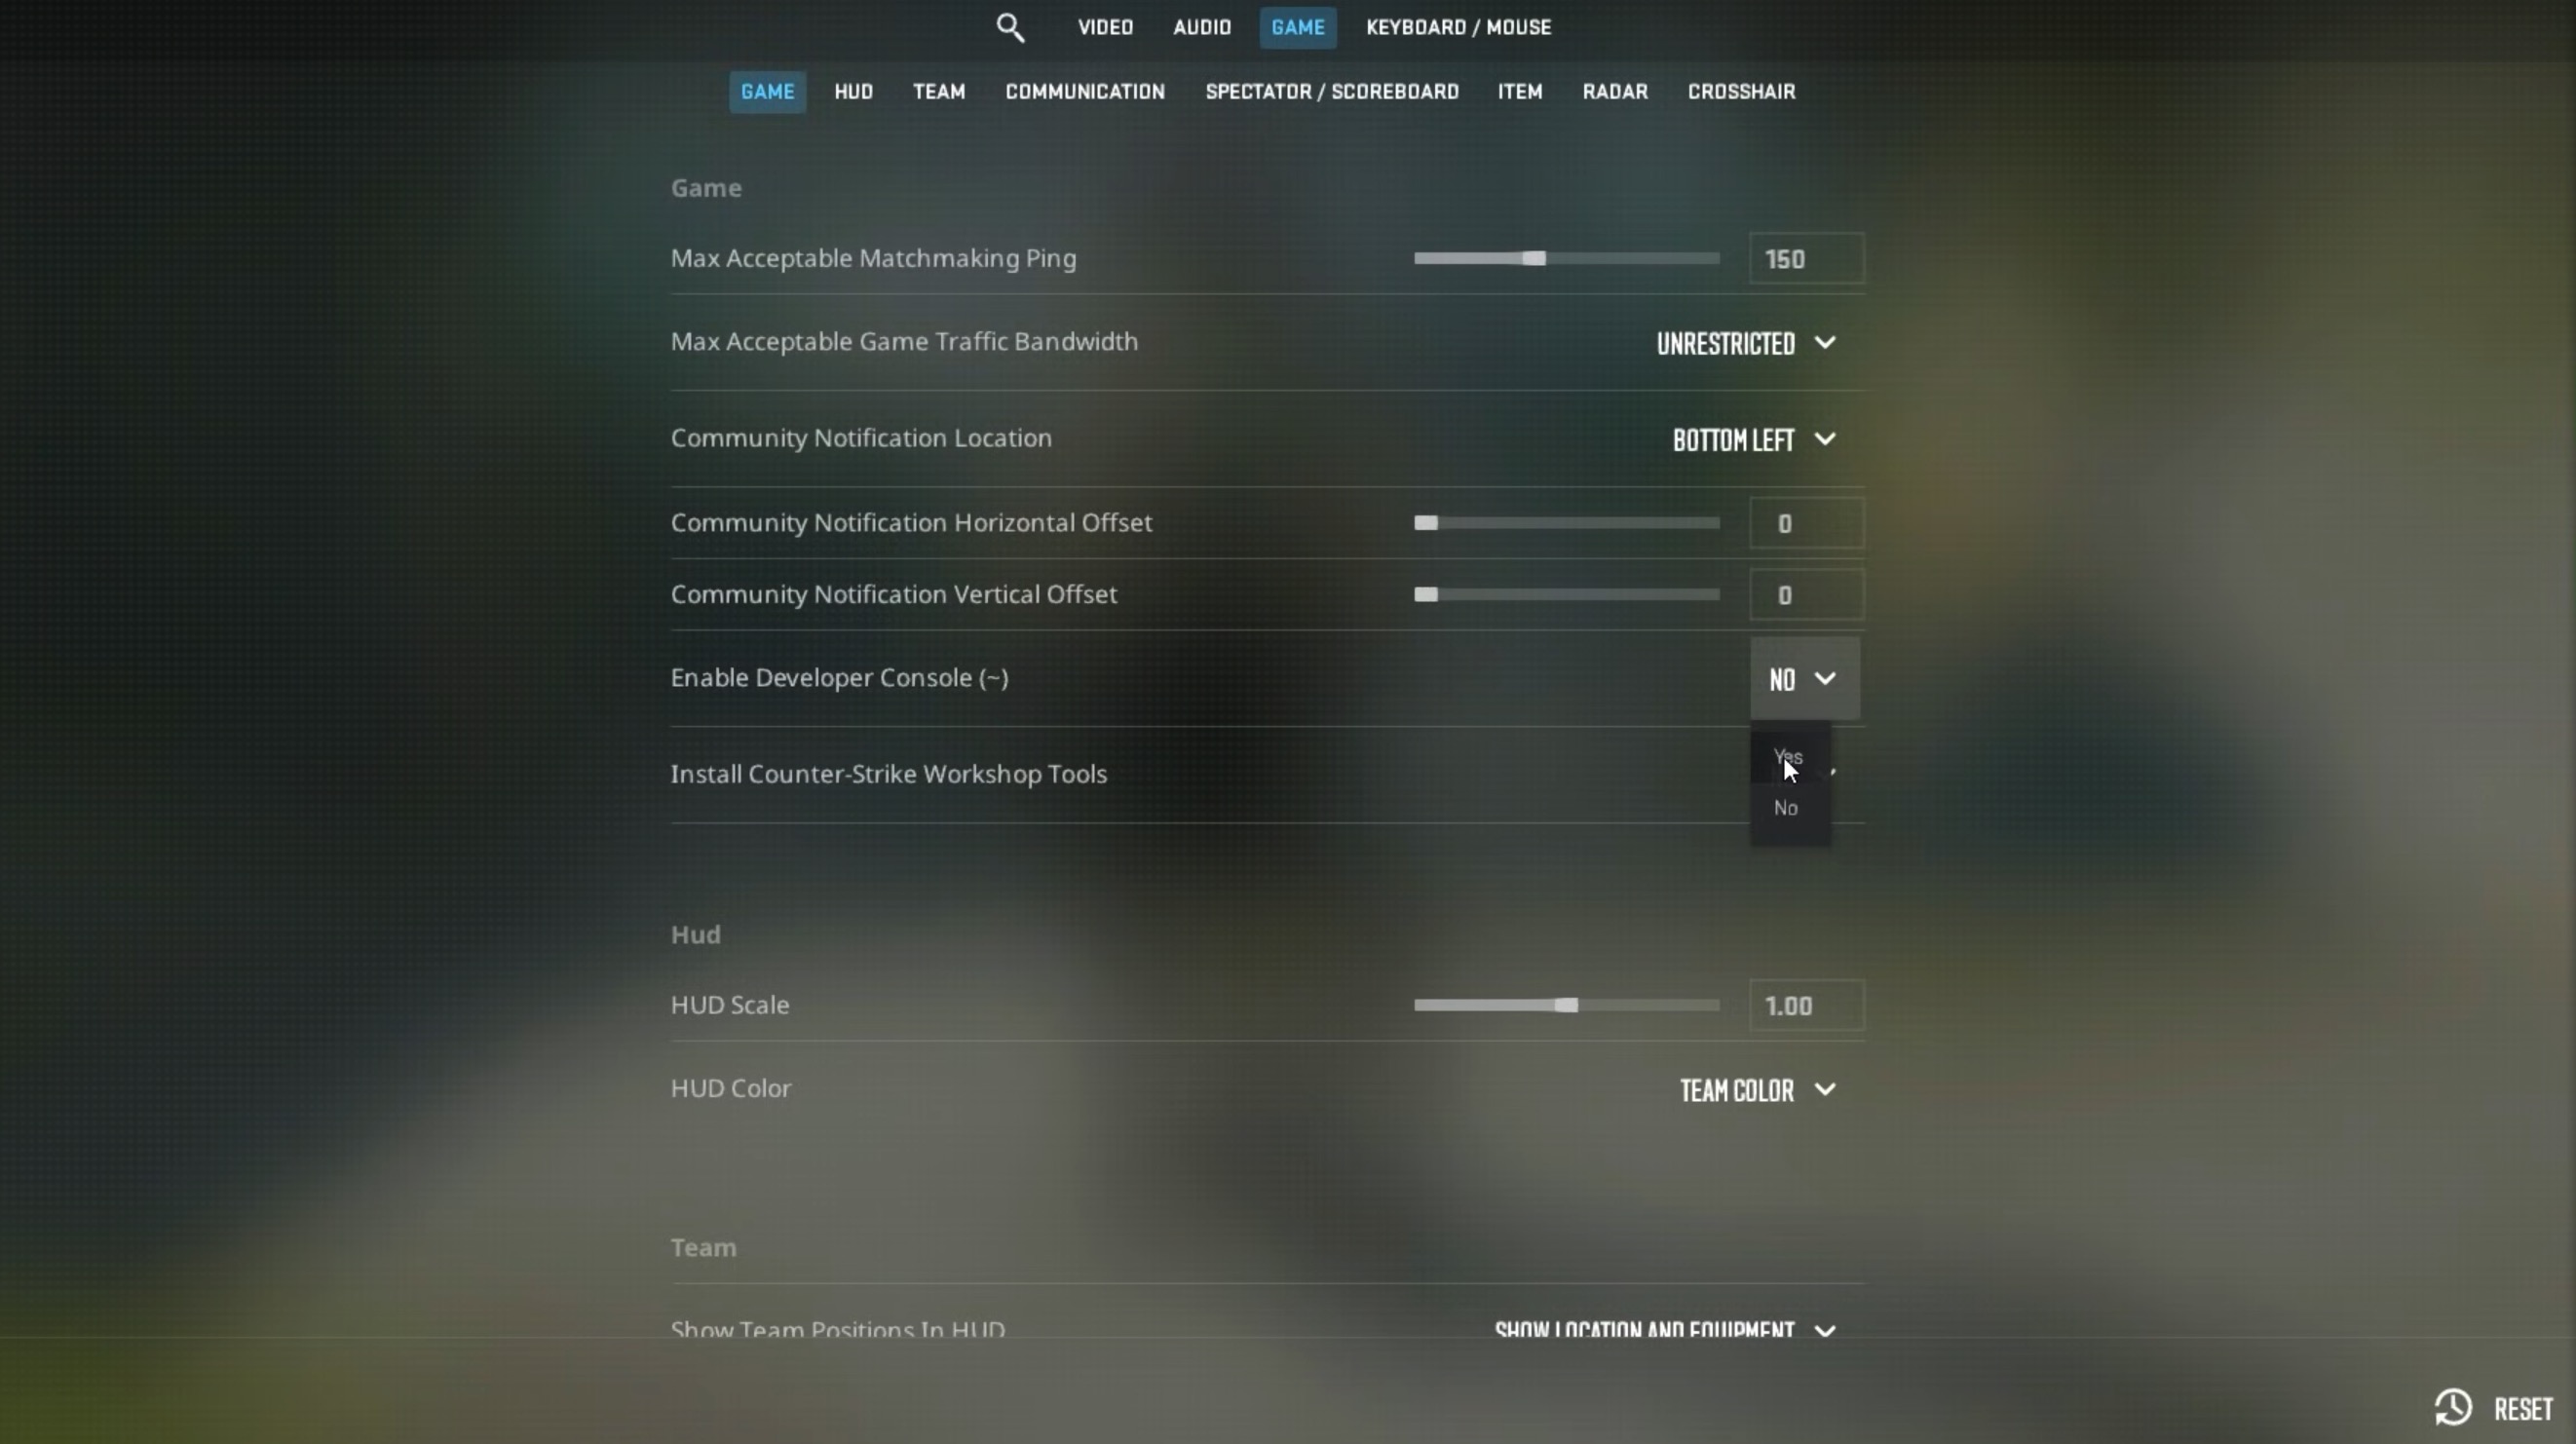Open the settings search magnifier icon
The width and height of the screenshot is (2576, 1444).
(x=1010, y=27)
